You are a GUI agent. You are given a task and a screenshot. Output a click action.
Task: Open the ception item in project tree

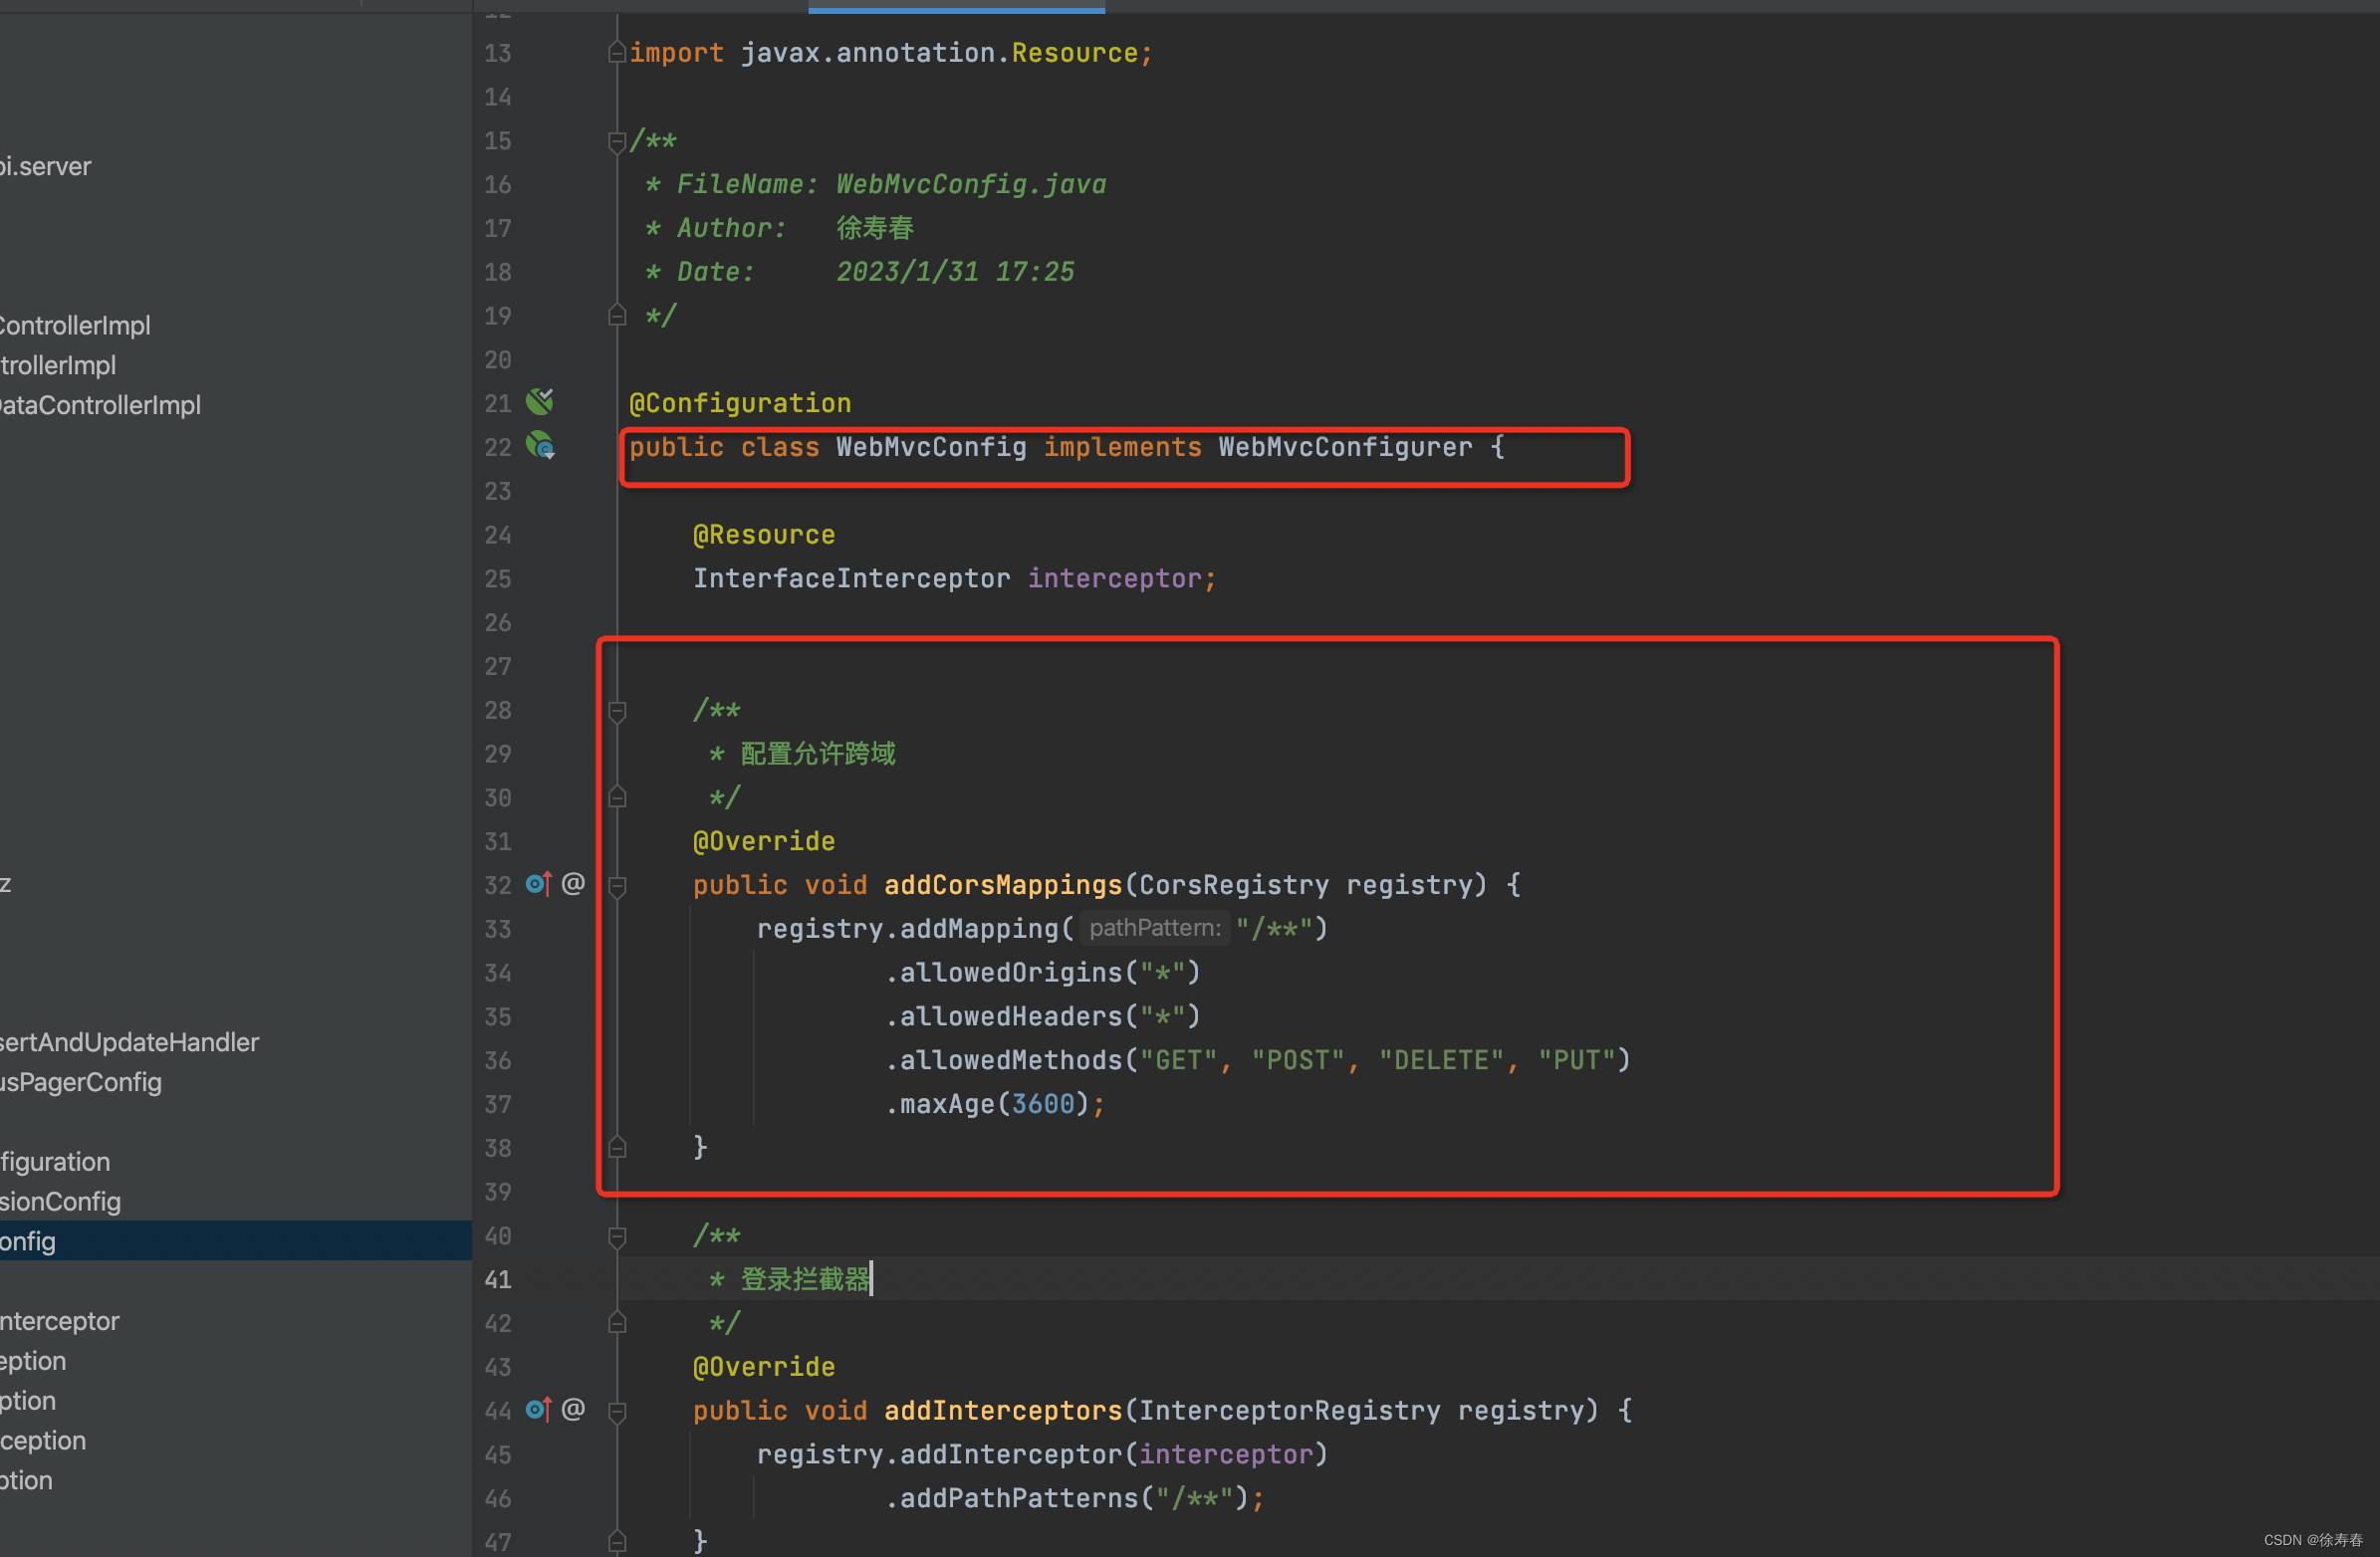pyautogui.click(x=43, y=1440)
